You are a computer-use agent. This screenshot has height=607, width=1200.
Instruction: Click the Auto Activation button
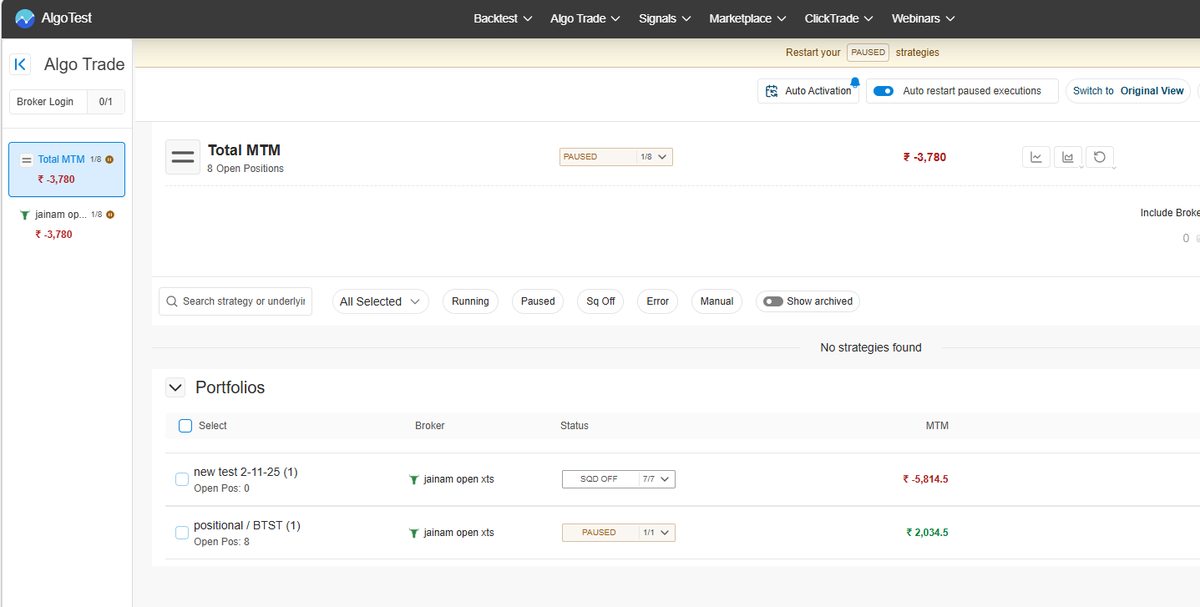tap(807, 91)
